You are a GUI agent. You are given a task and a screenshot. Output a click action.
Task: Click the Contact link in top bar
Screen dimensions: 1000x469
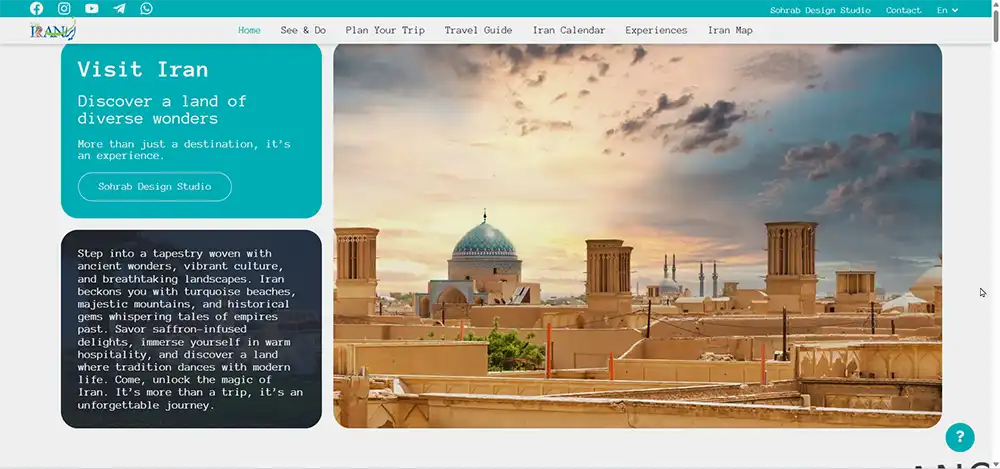pyautogui.click(x=903, y=10)
